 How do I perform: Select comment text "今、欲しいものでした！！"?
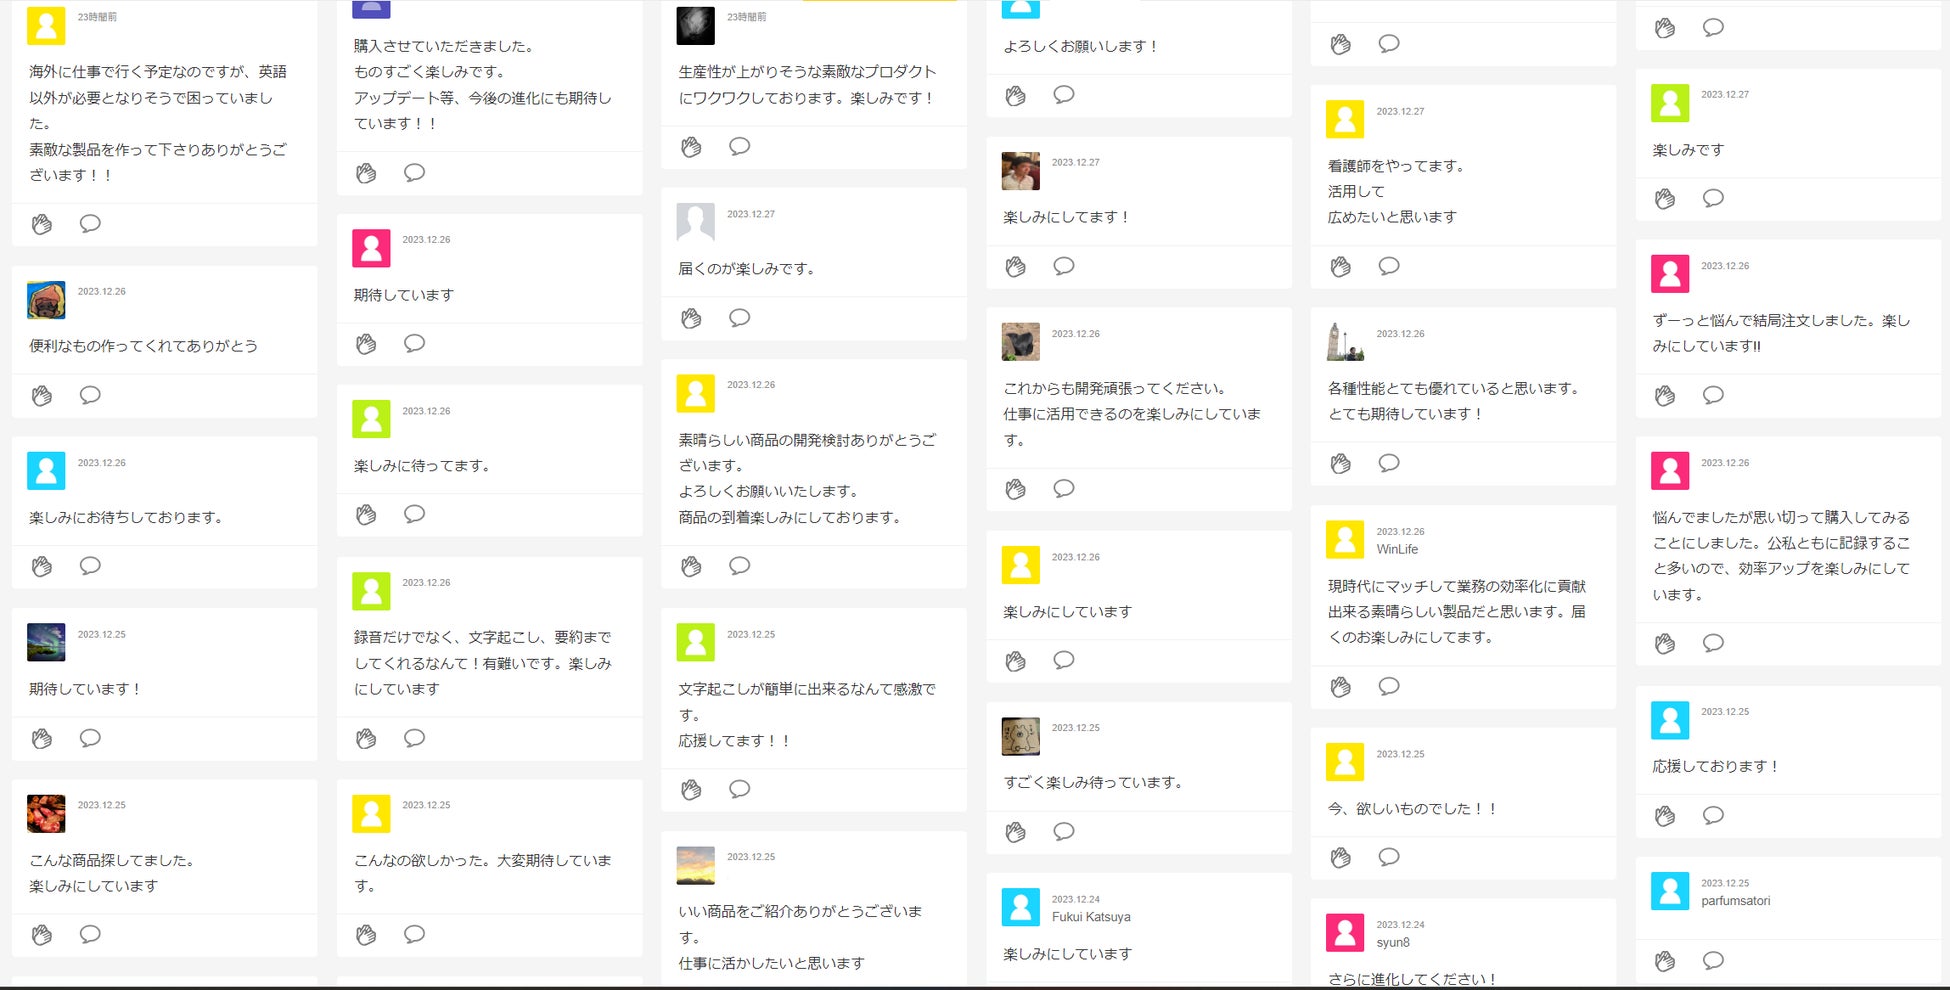(1412, 809)
